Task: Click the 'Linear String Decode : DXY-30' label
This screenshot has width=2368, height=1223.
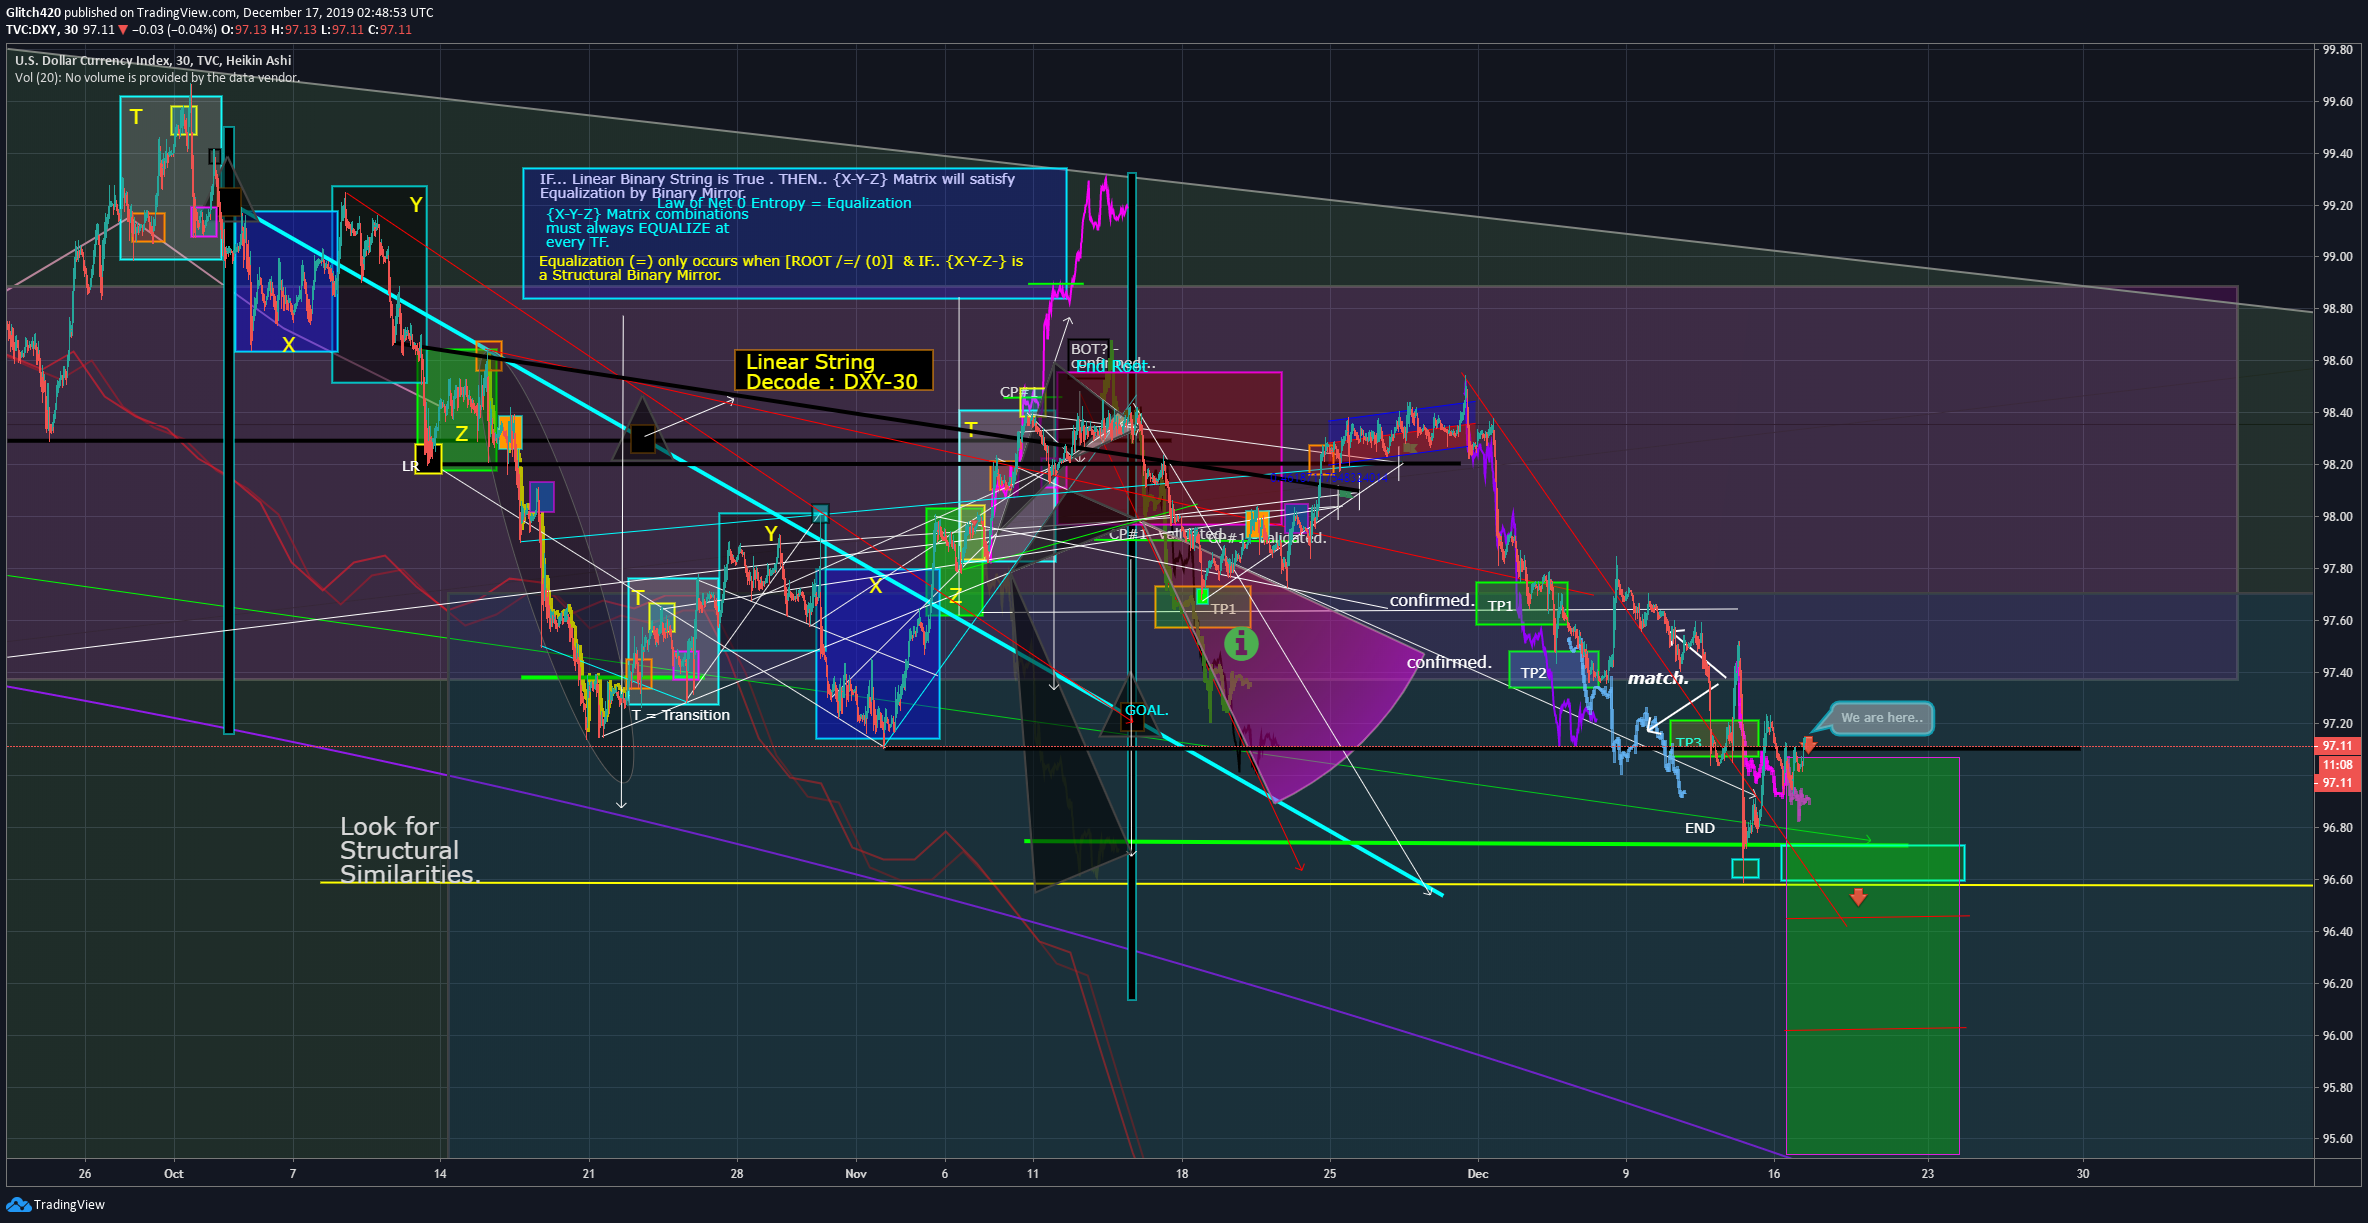Action: pyautogui.click(x=833, y=371)
